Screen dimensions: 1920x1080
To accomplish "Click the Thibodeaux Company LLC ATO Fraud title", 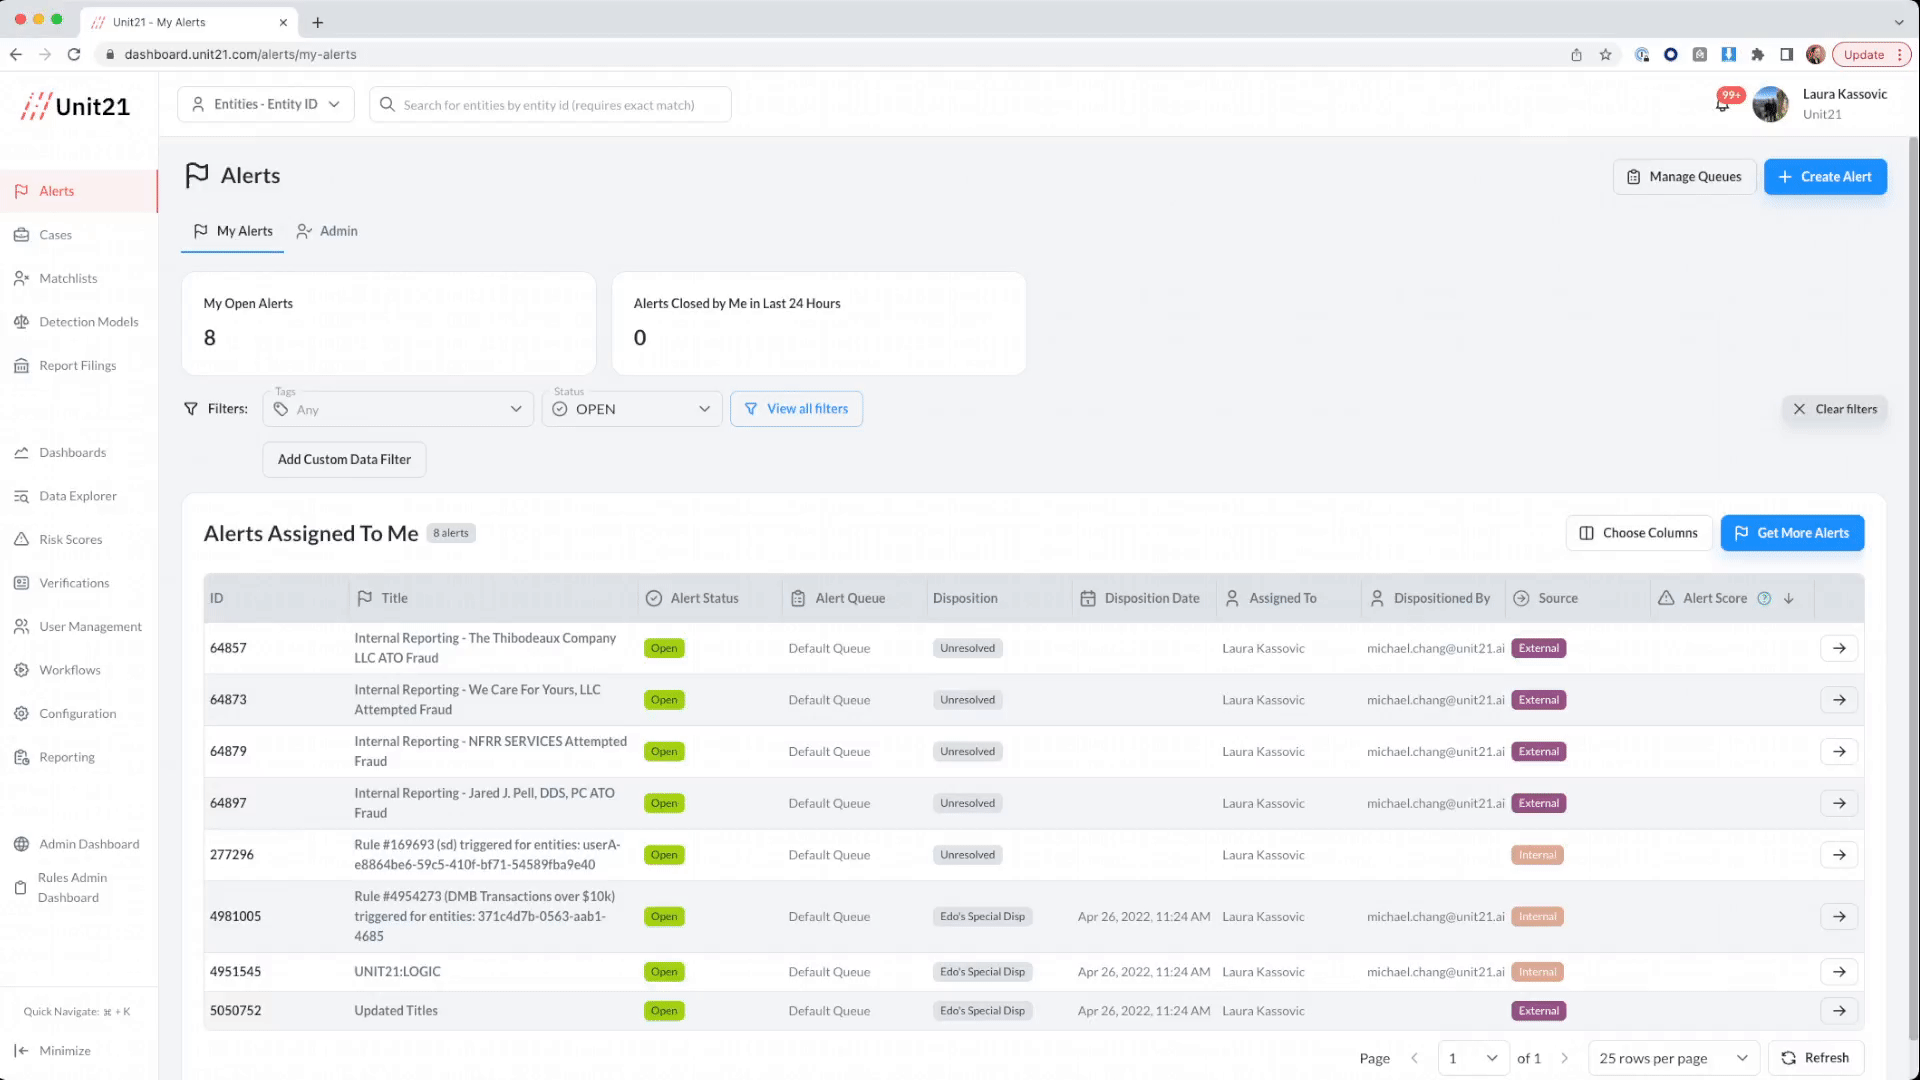I will click(485, 648).
